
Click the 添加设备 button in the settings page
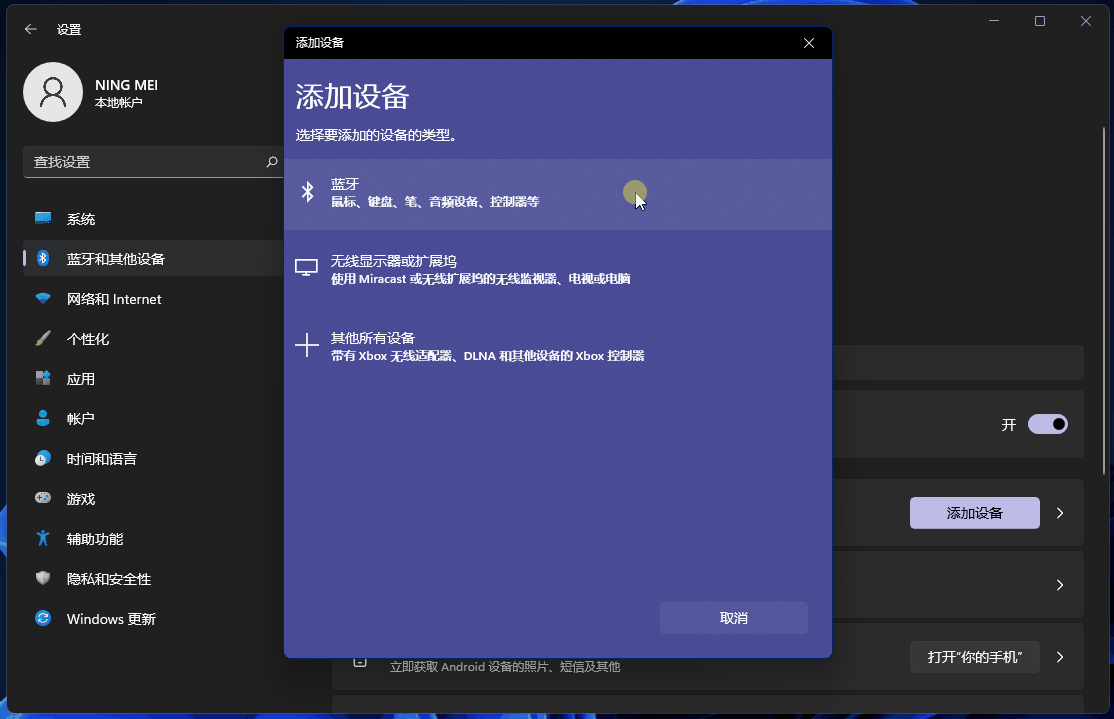(974, 513)
